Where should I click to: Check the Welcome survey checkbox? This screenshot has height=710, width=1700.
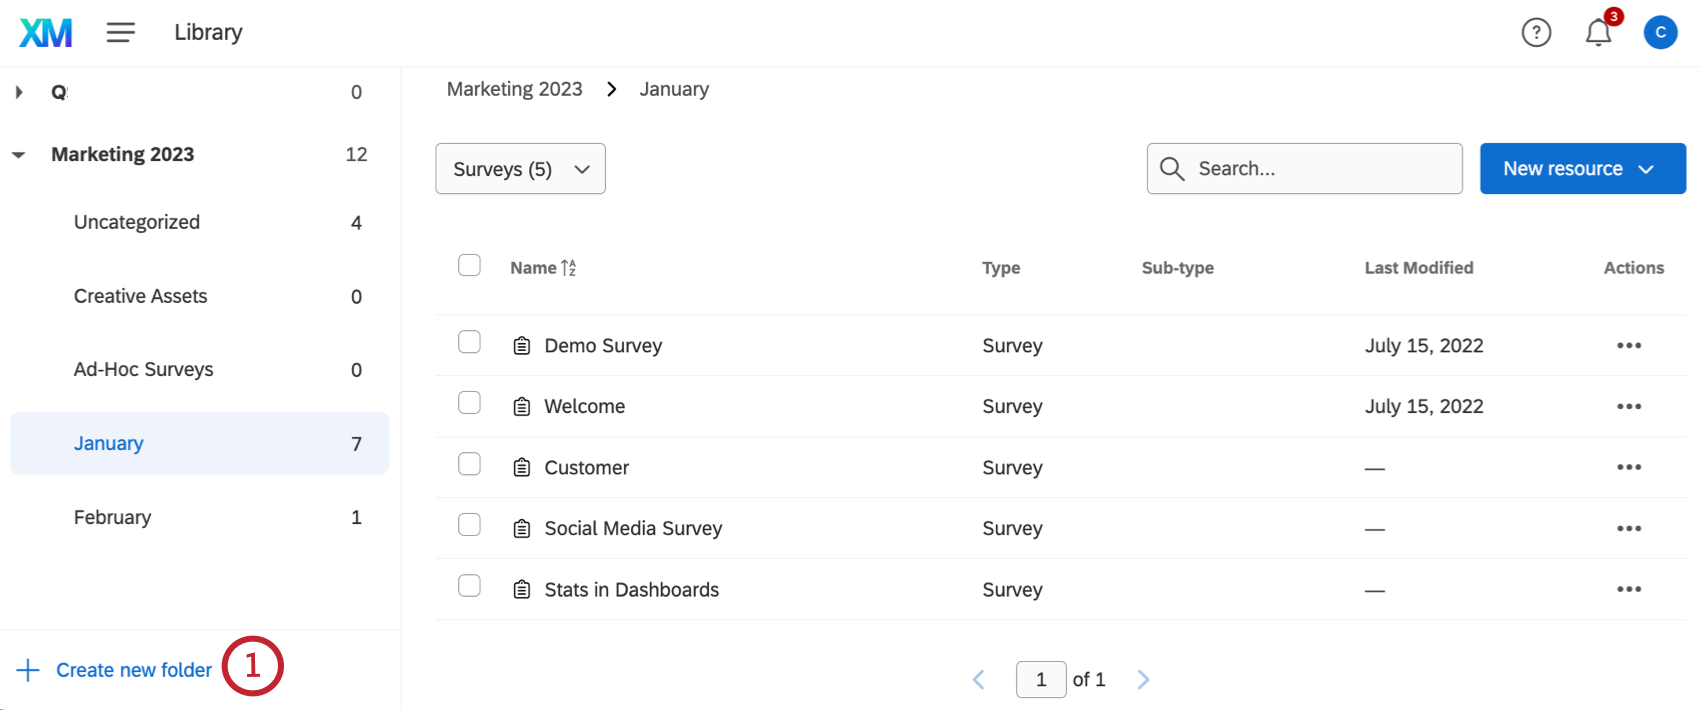(469, 403)
